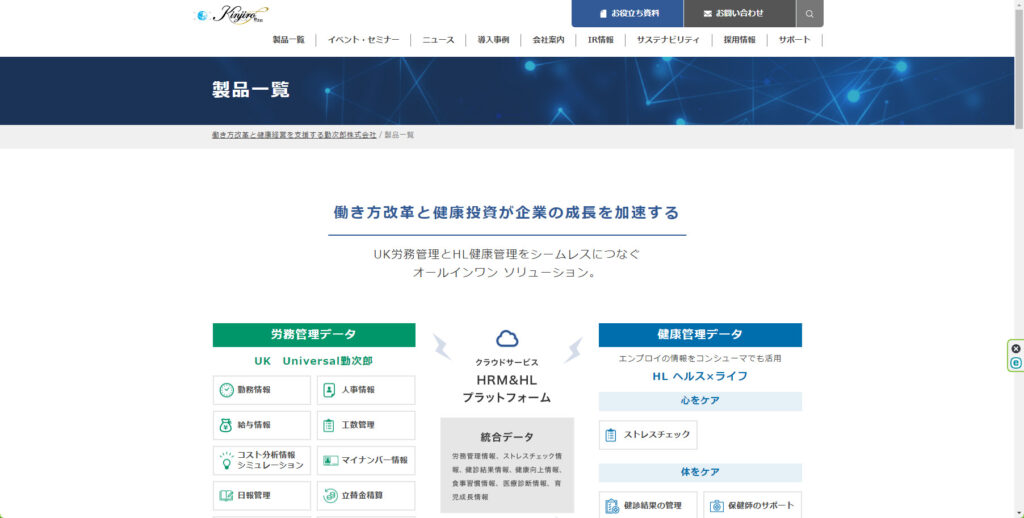Viewport: 1024px width, 518px height.
Task: Click the cloud icon above クラウドサービス
Action: tap(507, 338)
